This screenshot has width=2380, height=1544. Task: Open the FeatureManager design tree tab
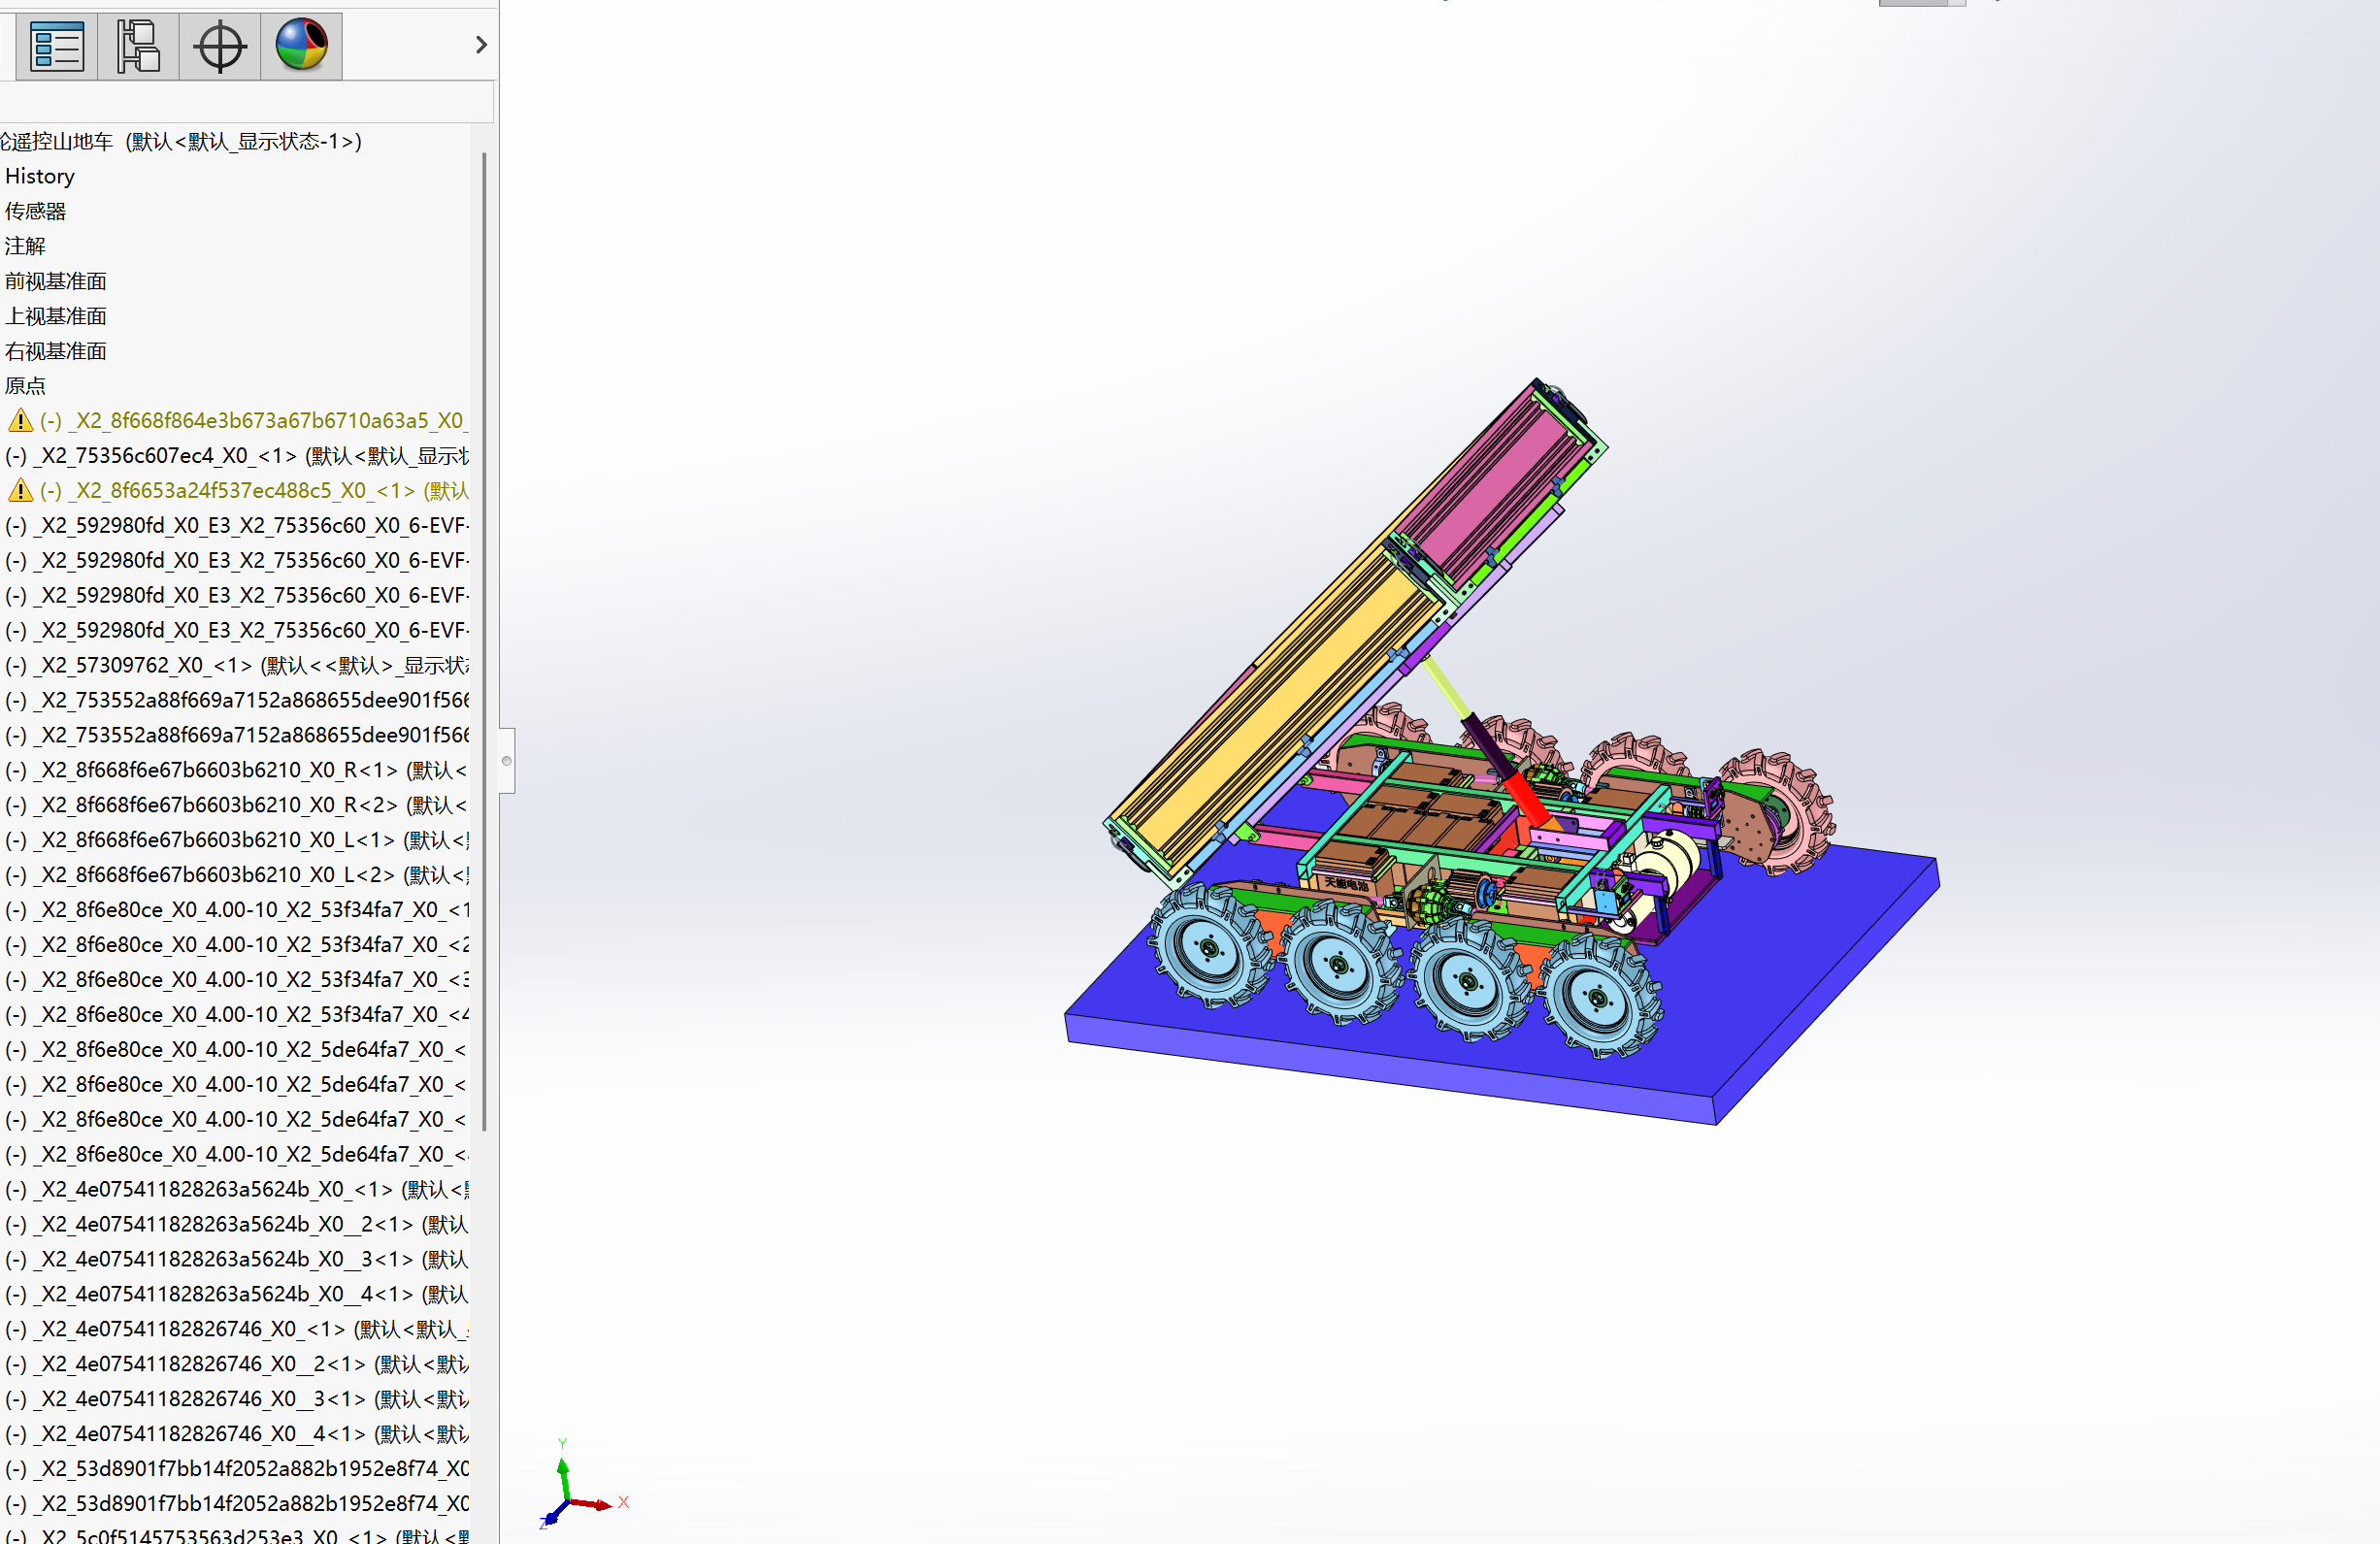click(56, 46)
